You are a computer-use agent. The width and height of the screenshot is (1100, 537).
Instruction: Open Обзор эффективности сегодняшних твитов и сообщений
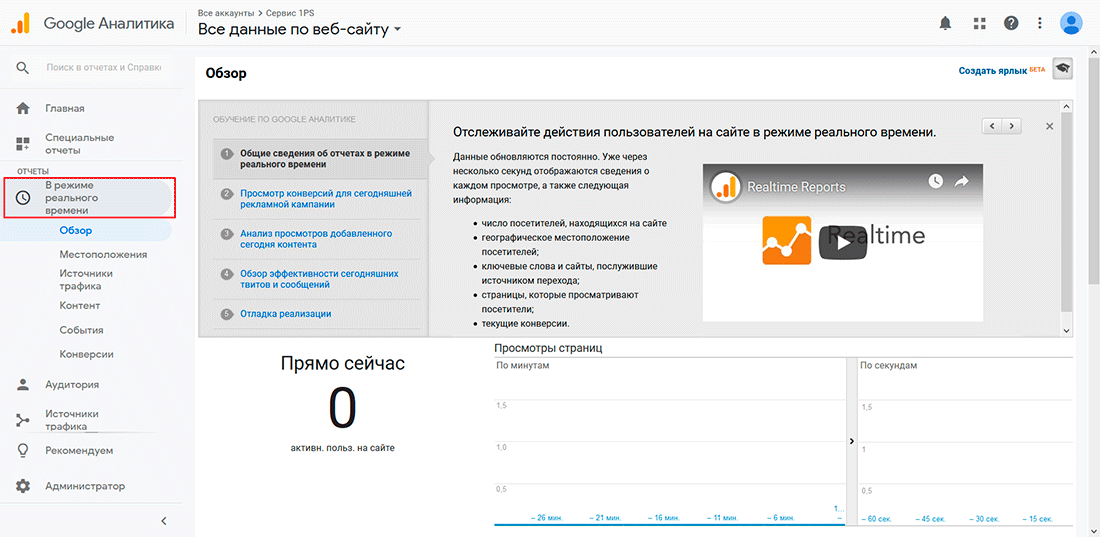[319, 279]
